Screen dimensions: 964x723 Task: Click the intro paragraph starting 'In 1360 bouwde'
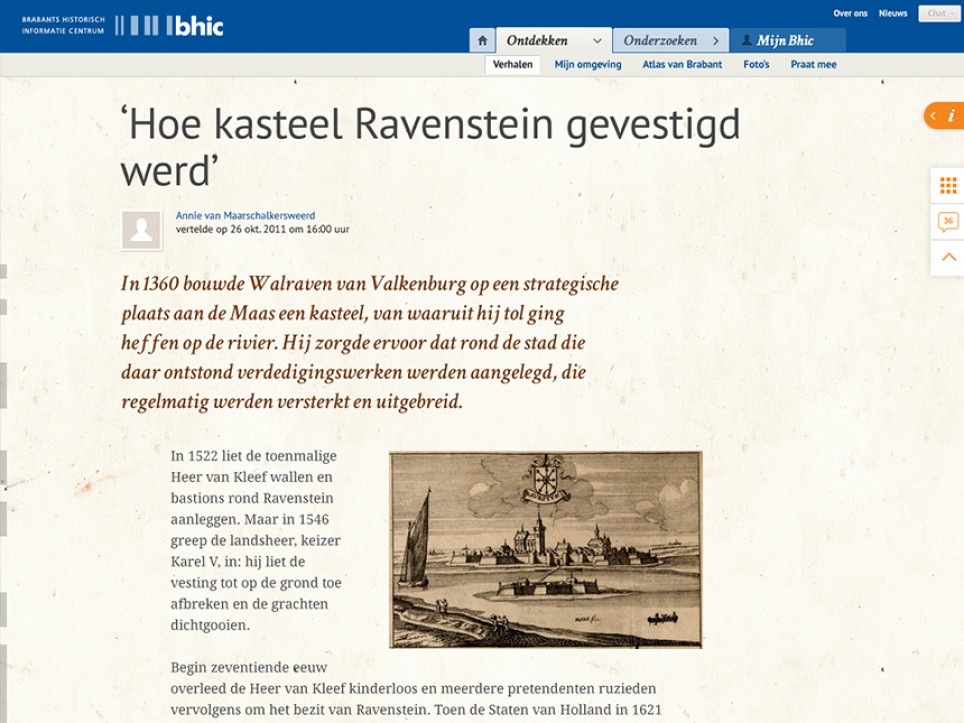[369, 342]
